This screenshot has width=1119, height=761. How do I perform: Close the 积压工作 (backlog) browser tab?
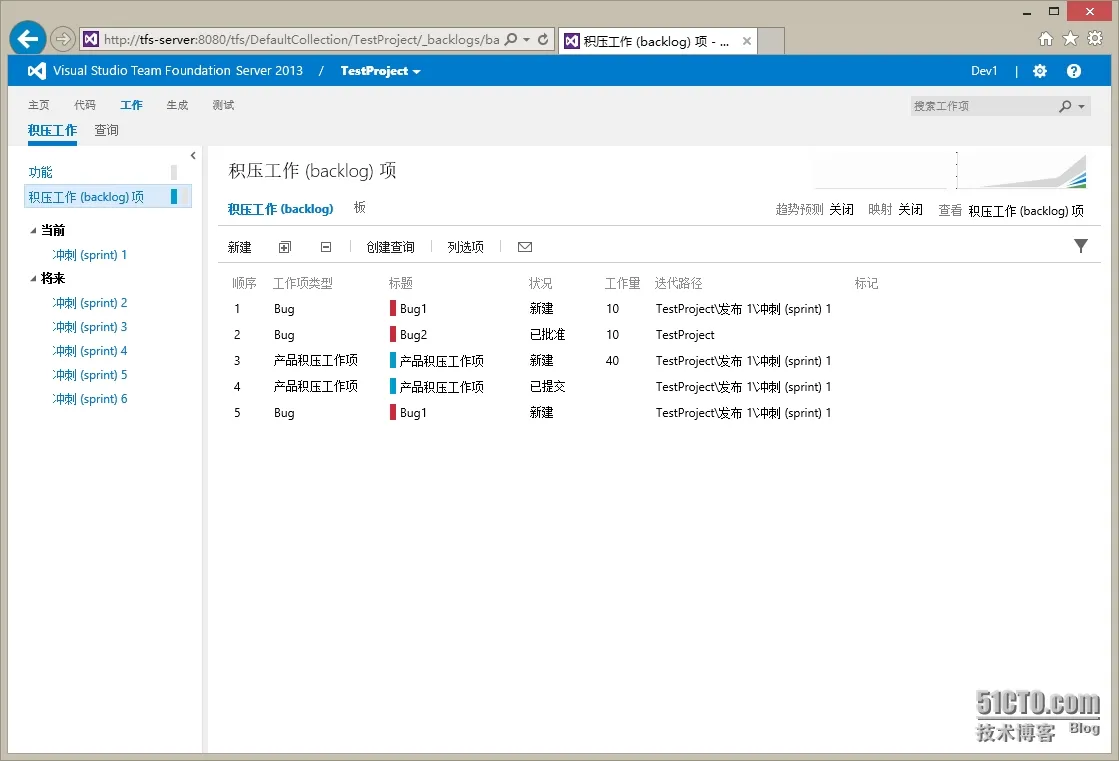coord(746,41)
